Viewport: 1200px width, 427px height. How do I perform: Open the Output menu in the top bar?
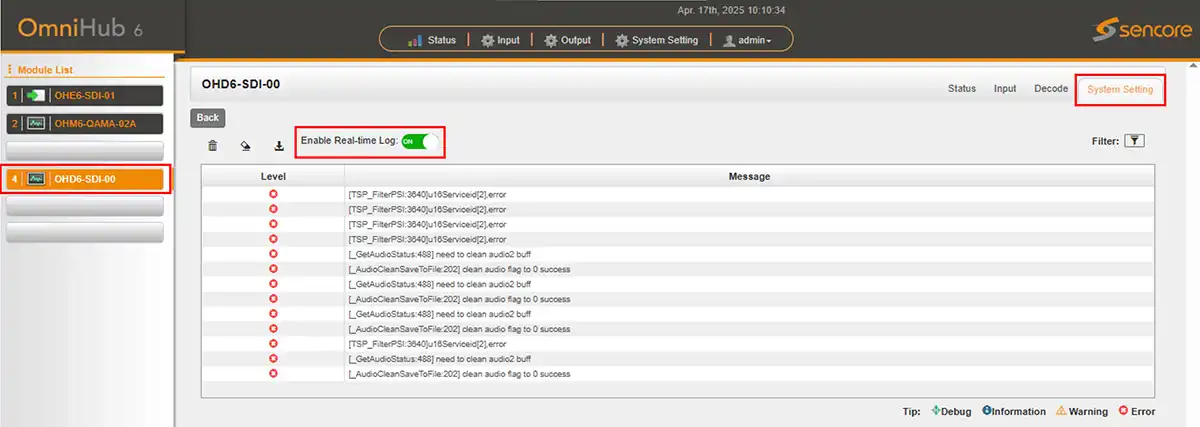point(567,40)
